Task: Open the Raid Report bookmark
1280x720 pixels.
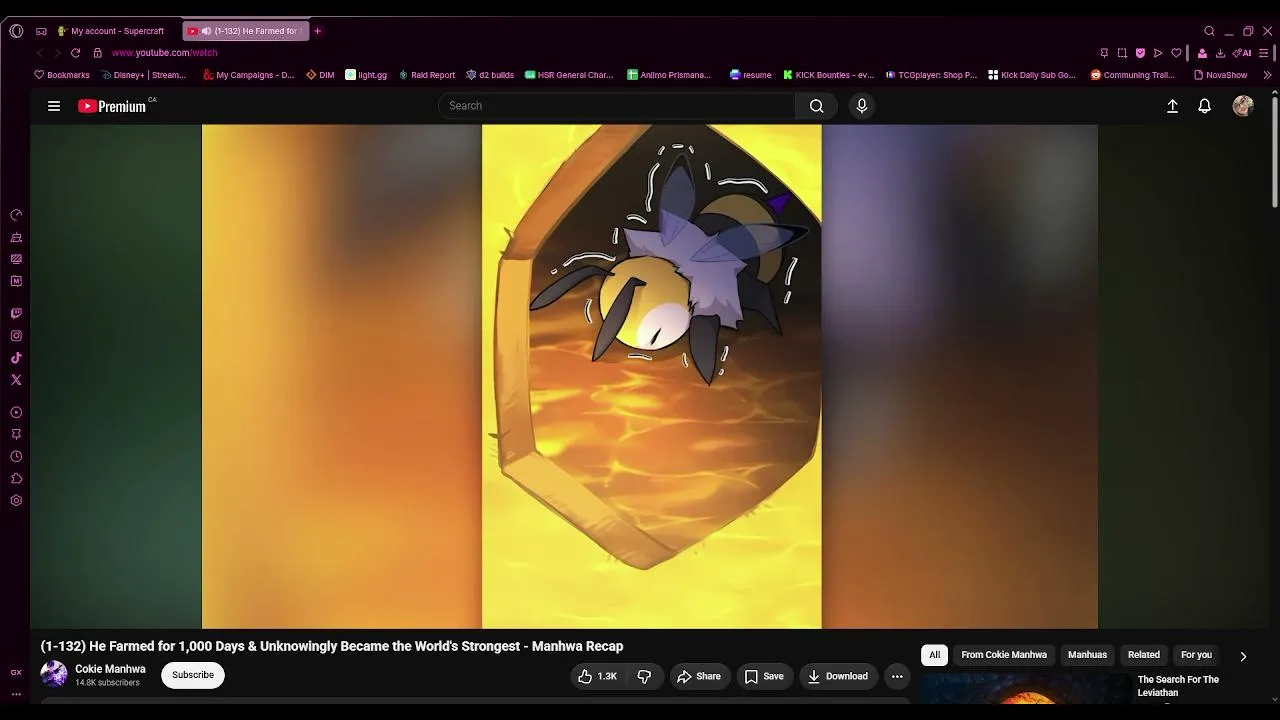Action: pyautogui.click(x=427, y=75)
